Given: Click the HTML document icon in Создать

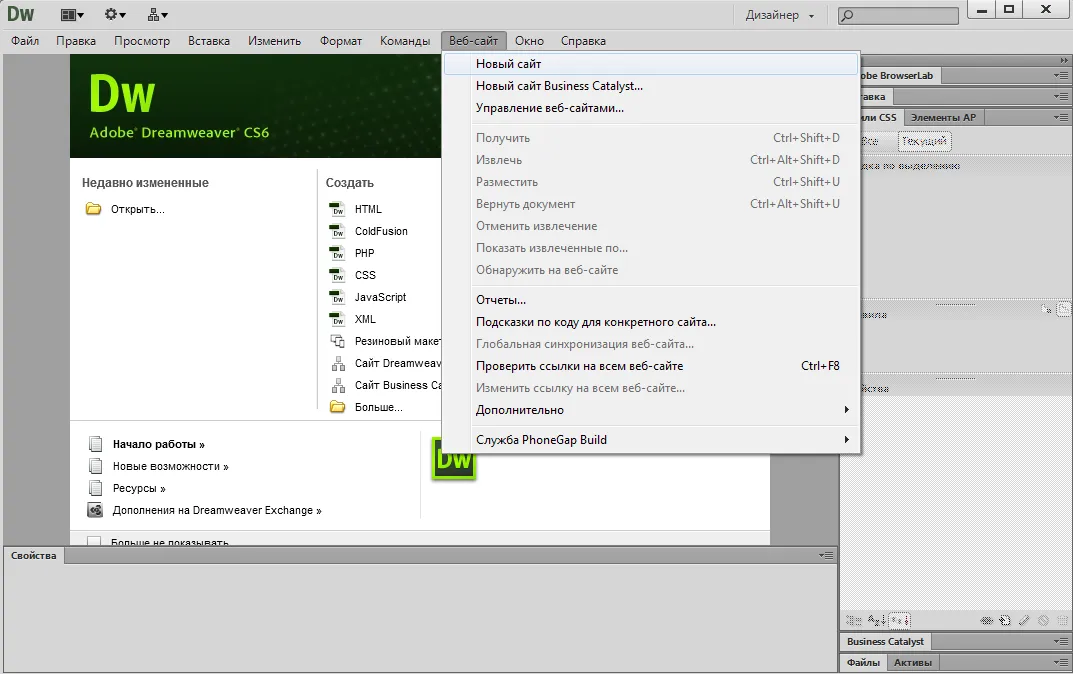Looking at the screenshot, I should point(337,209).
